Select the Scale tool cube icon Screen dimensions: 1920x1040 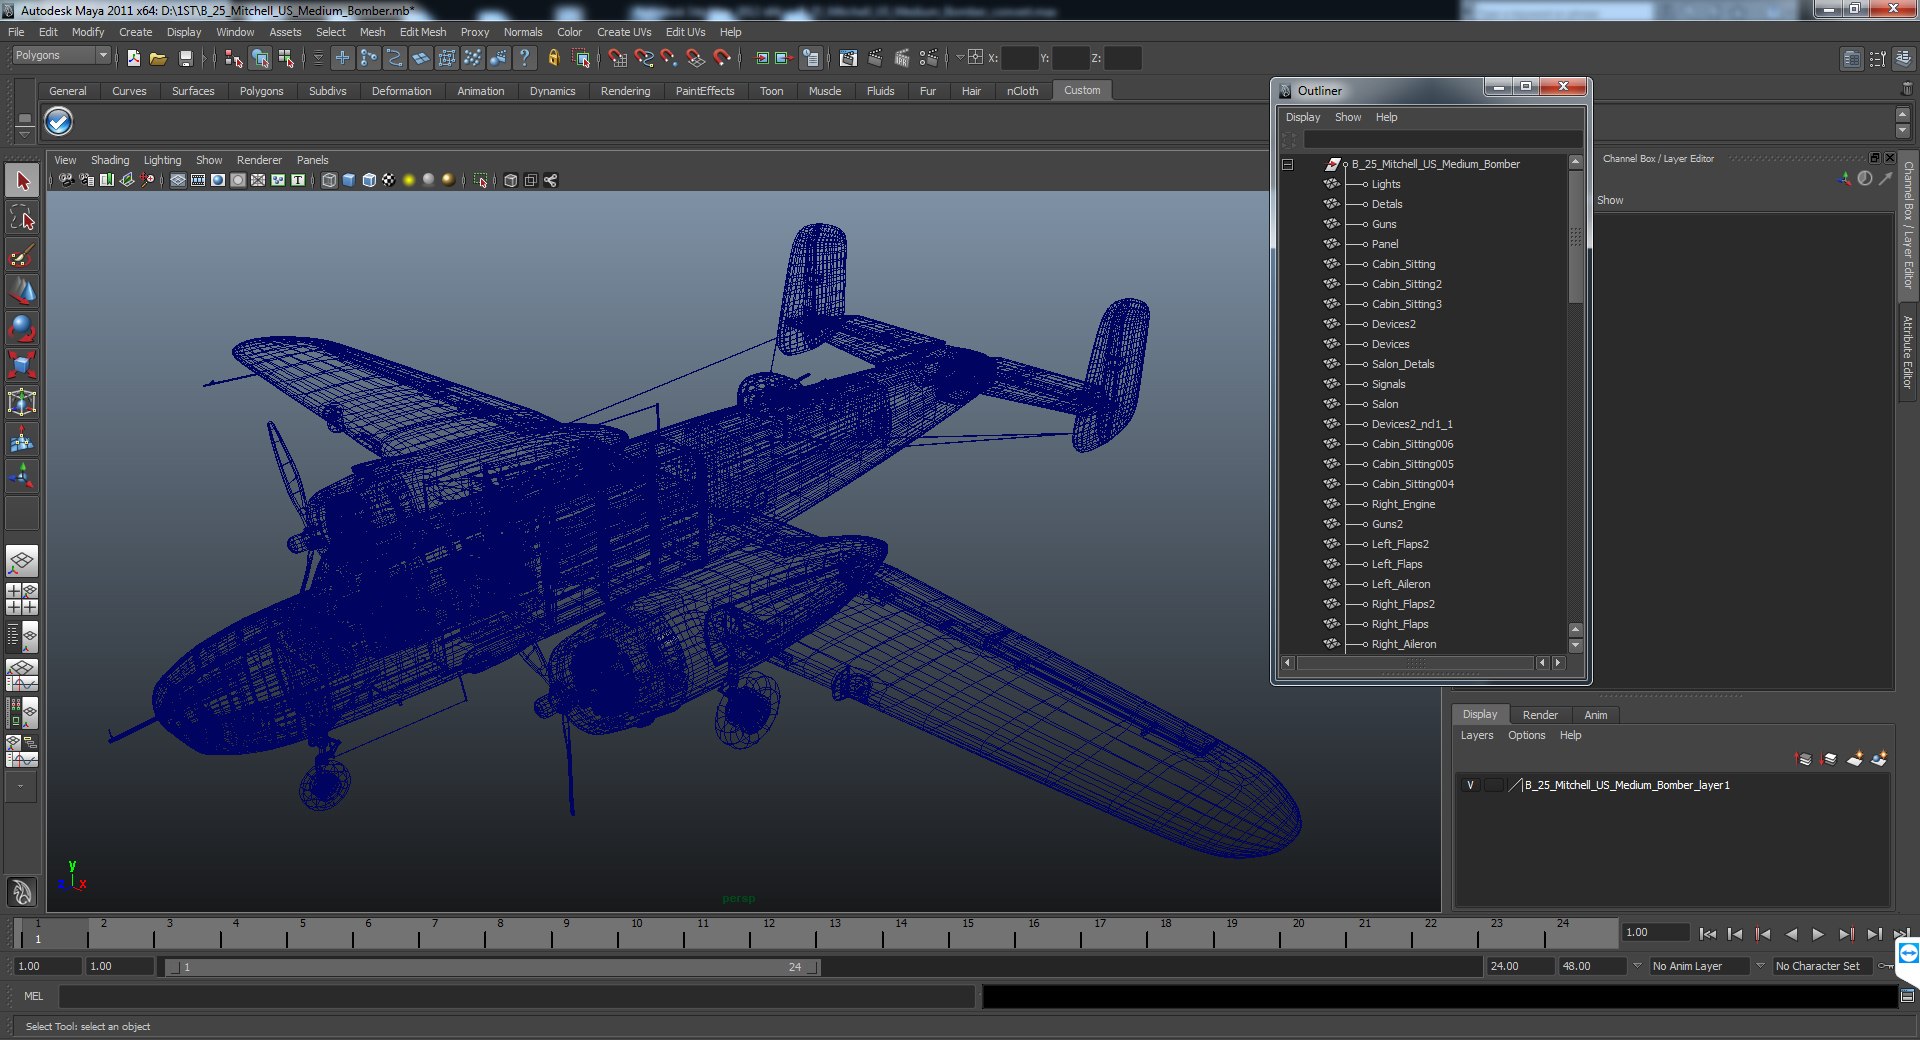tap(22, 365)
